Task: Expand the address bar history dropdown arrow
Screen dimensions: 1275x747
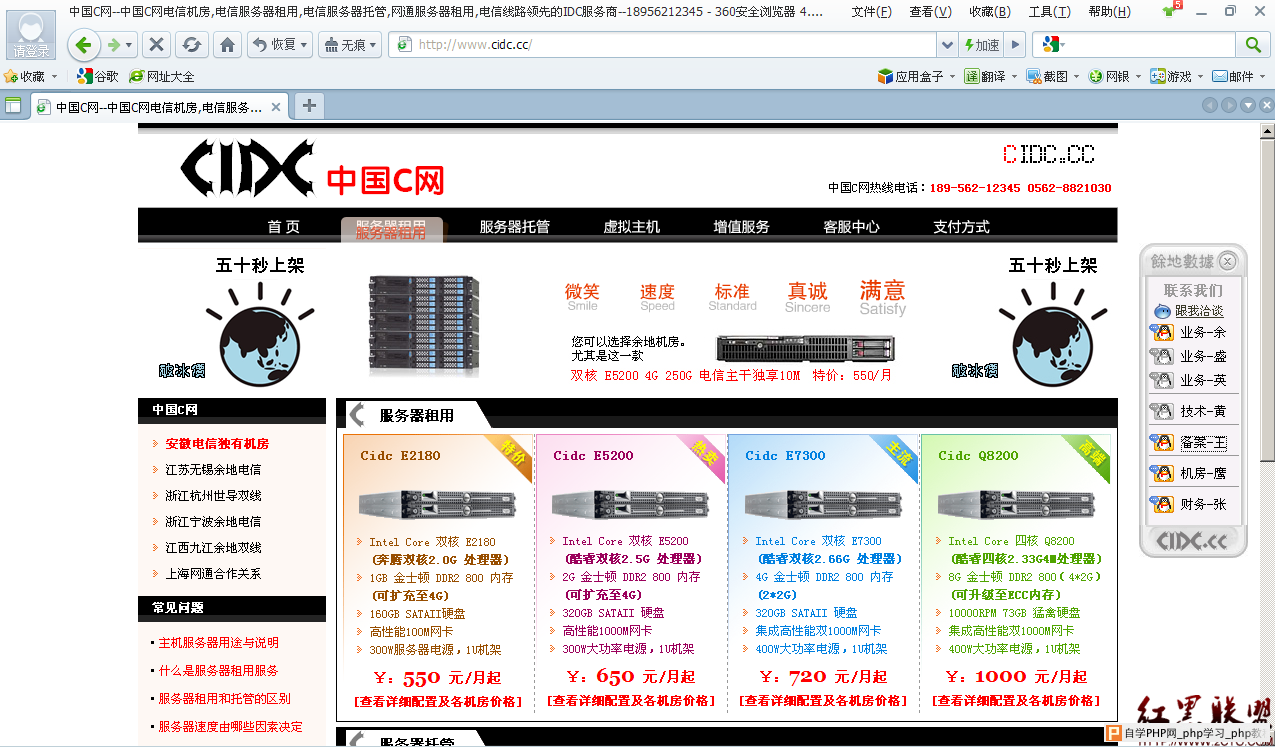Action: [947, 45]
